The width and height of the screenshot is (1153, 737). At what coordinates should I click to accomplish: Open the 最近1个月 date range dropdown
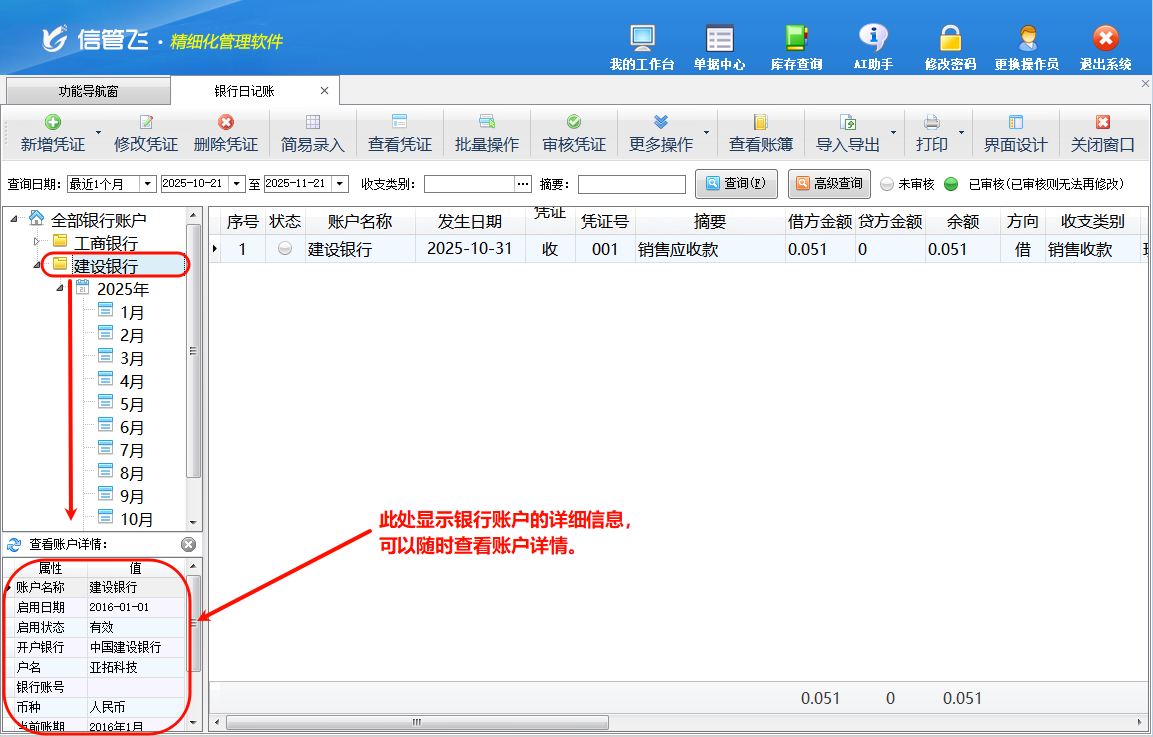point(147,184)
